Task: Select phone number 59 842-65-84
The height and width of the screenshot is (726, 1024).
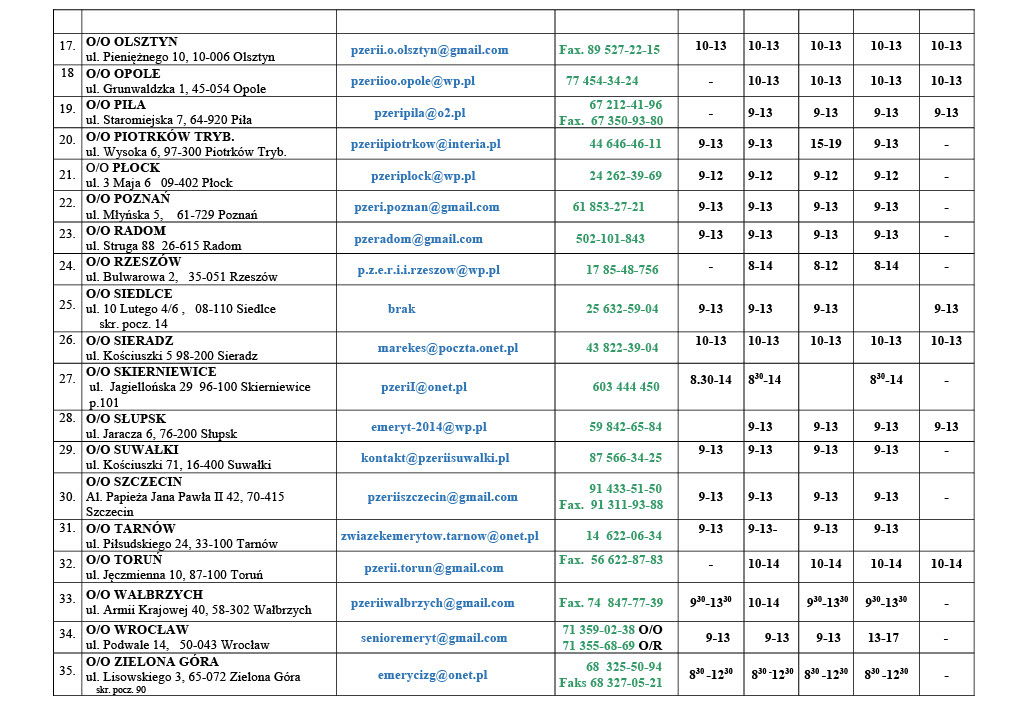Action: coord(626,428)
